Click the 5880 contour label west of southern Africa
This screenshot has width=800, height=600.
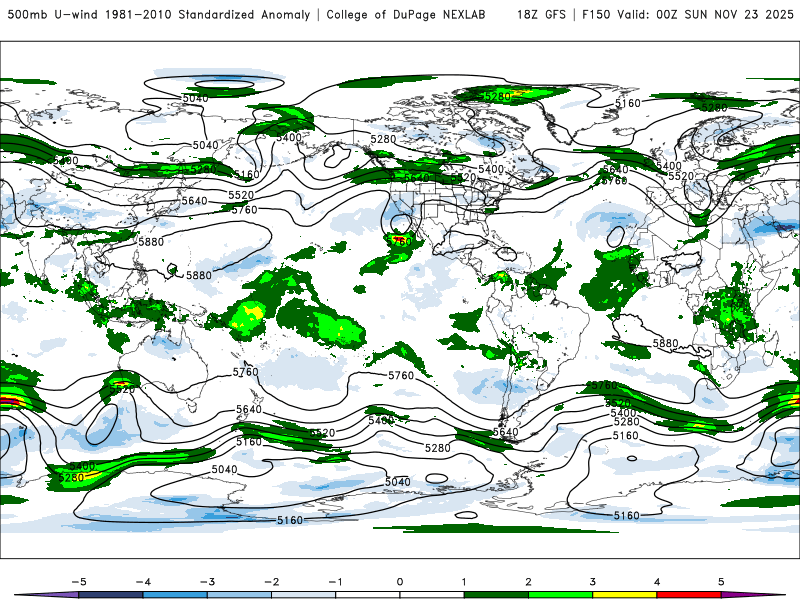(665, 343)
